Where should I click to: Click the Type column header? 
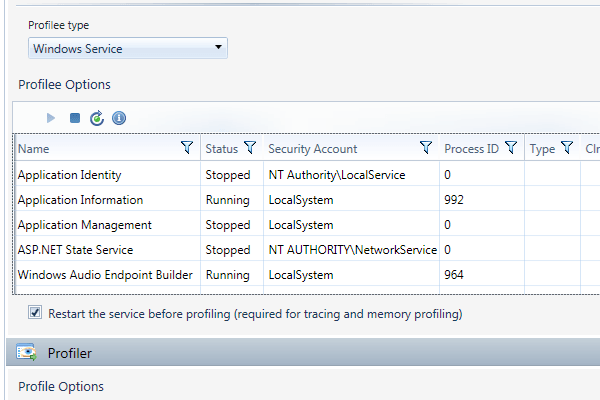542,149
